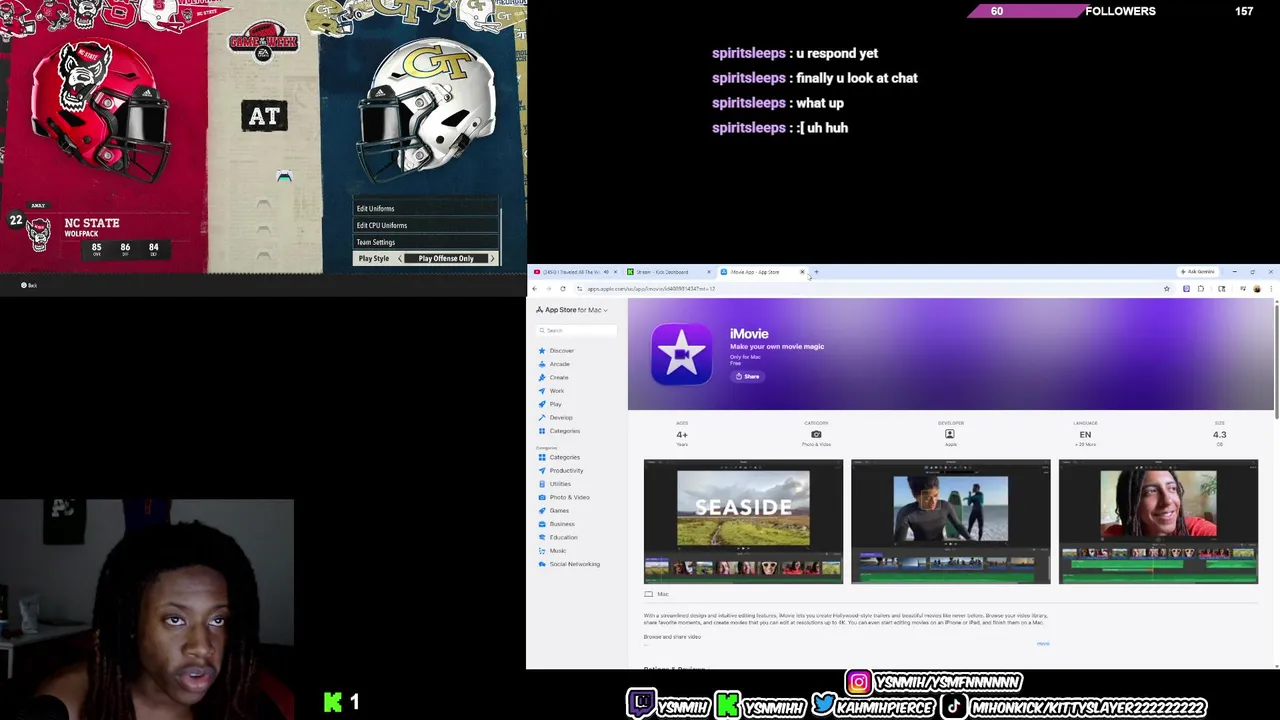Open browser three-dot menu
Viewport: 1280px width, 720px height.
tap(1271, 289)
